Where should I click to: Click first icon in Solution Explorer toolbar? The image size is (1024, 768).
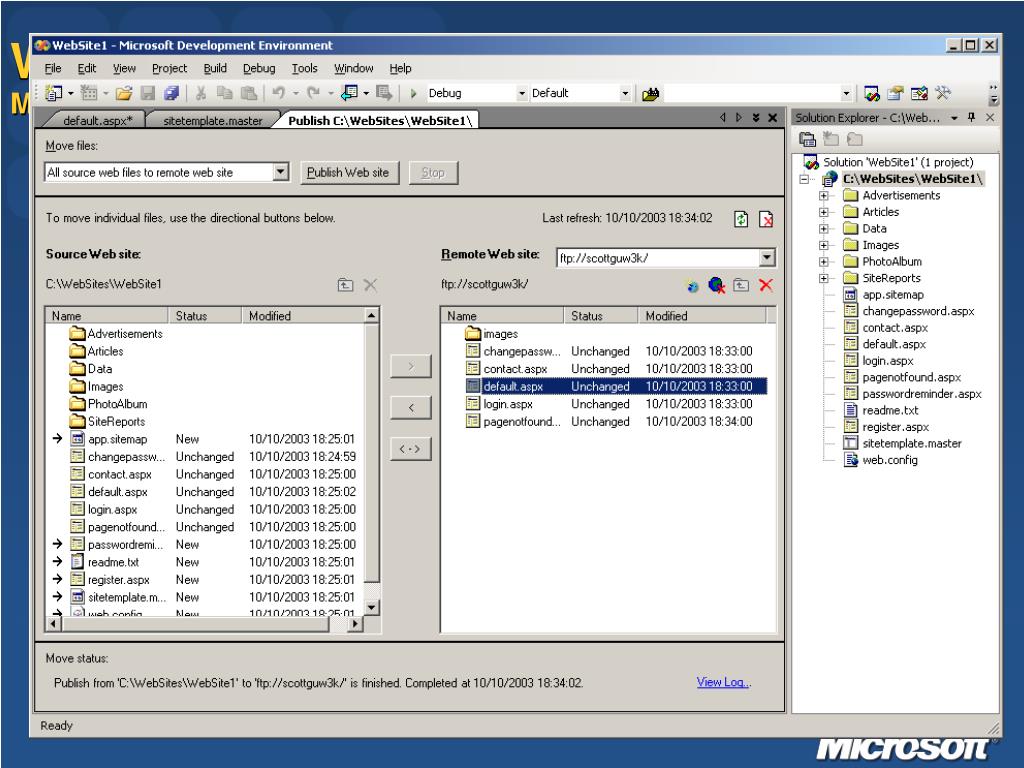[x=807, y=139]
